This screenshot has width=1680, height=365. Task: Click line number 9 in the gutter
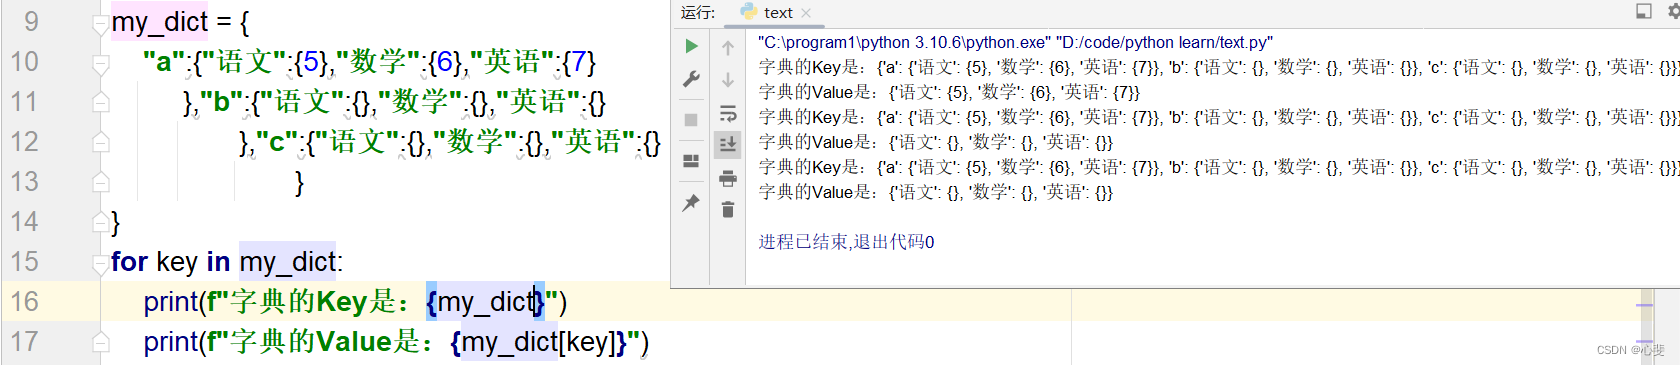[x=31, y=21]
